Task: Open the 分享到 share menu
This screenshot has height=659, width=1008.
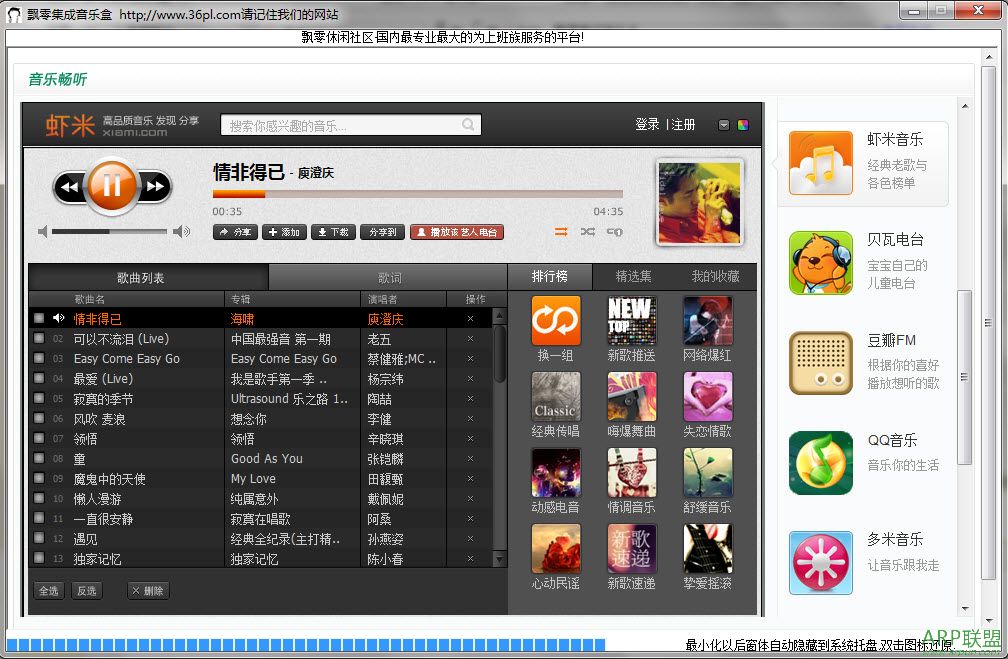Action: click(x=382, y=232)
